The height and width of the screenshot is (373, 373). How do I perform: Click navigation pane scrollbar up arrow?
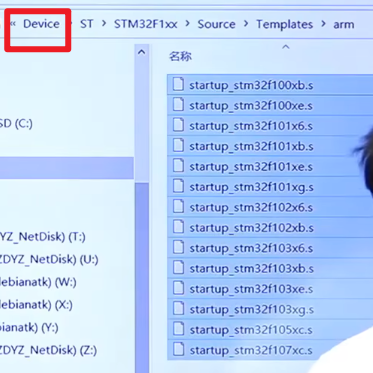[141, 52]
